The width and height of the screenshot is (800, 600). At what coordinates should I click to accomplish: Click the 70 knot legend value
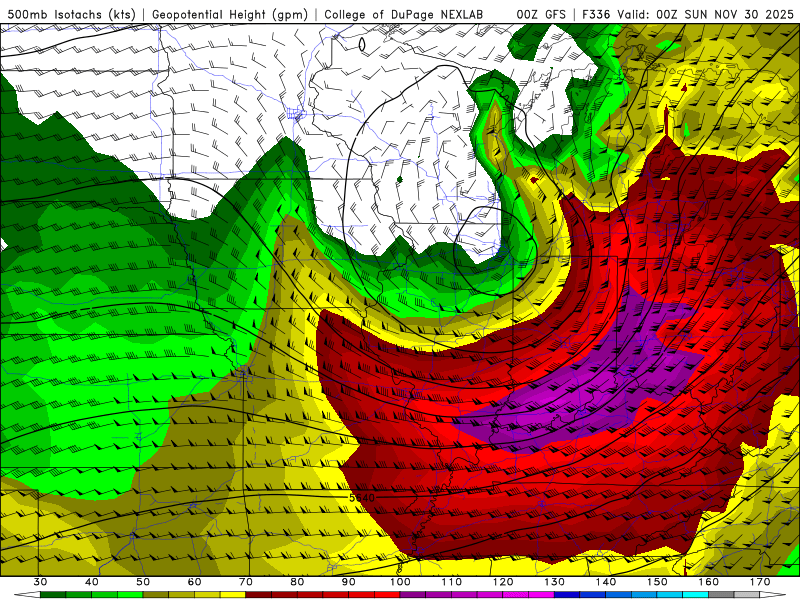(246, 582)
